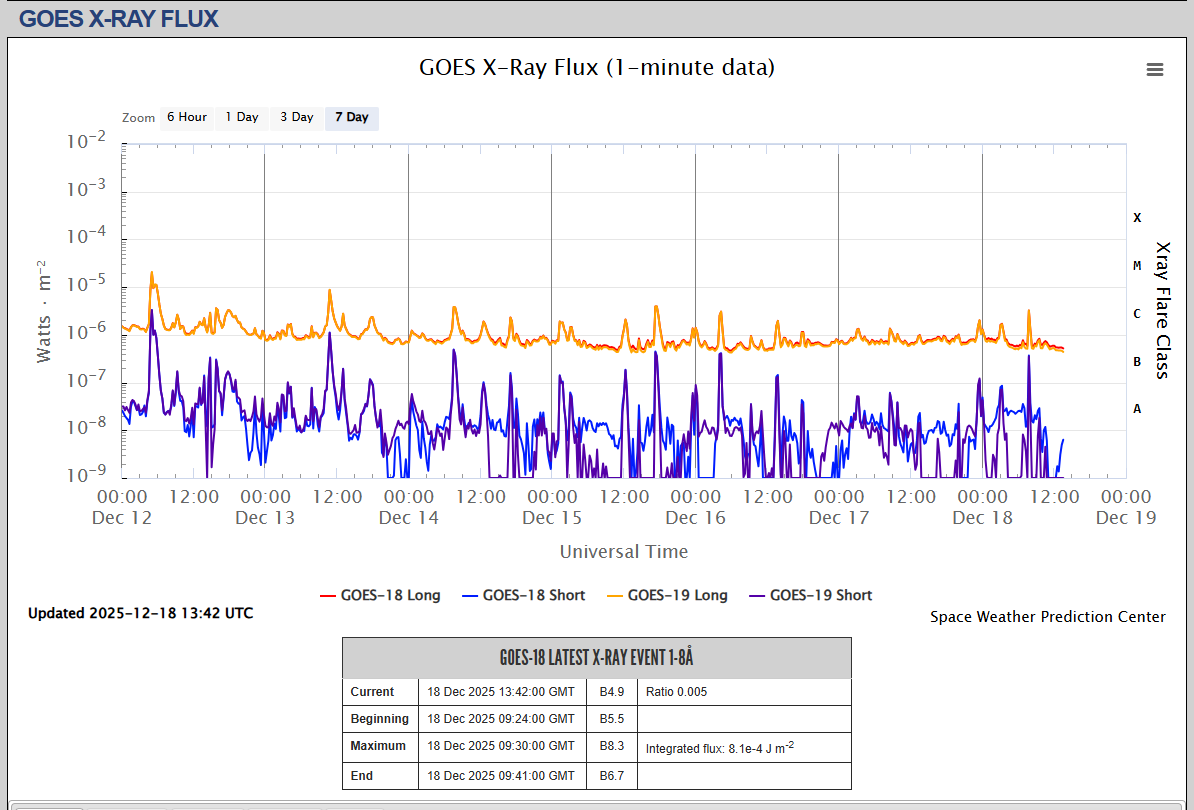Click the Universal Time axis title

click(x=623, y=551)
